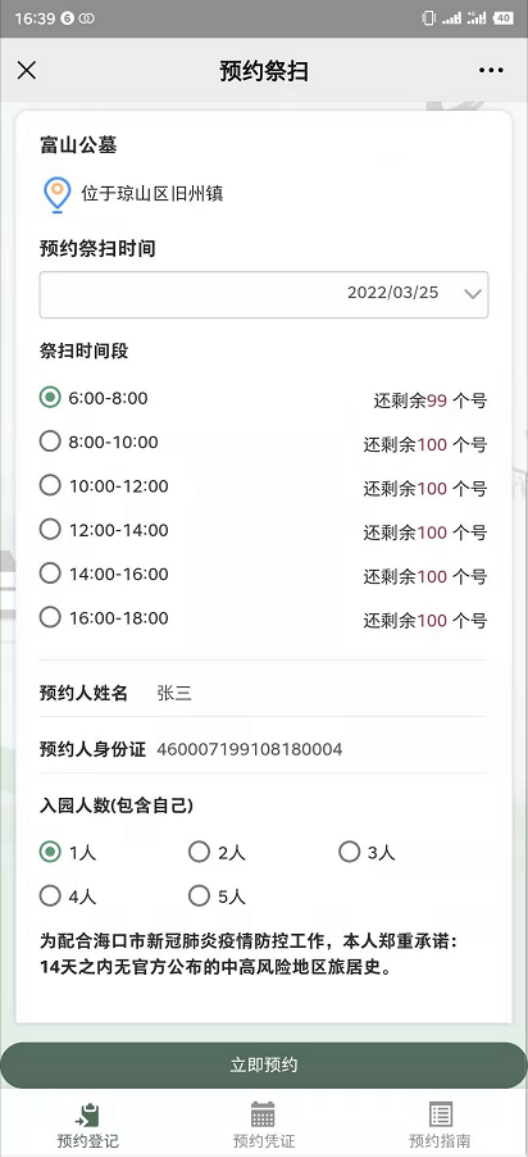Image resolution: width=528 pixels, height=1157 pixels.
Task: Switch to the 预约凭证 tab
Action: pos(263,1123)
